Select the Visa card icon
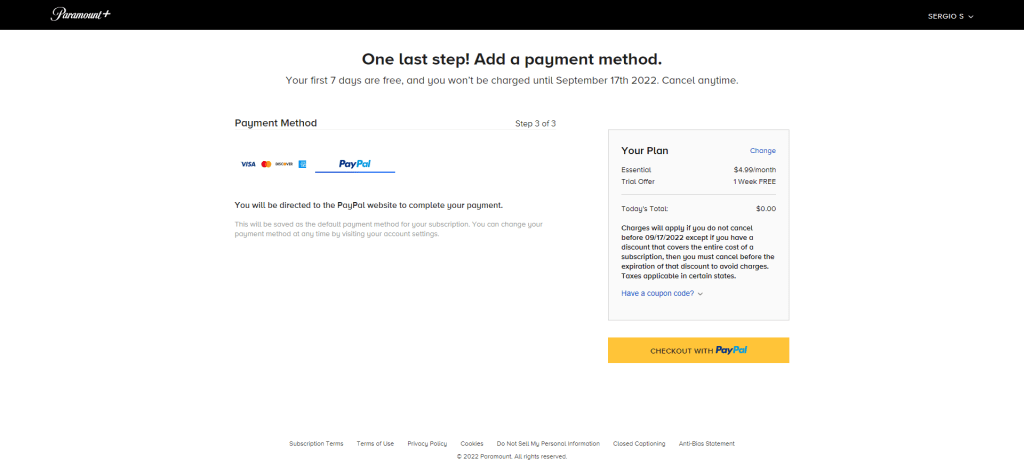Viewport: 1024px width, 475px height. 248,164
